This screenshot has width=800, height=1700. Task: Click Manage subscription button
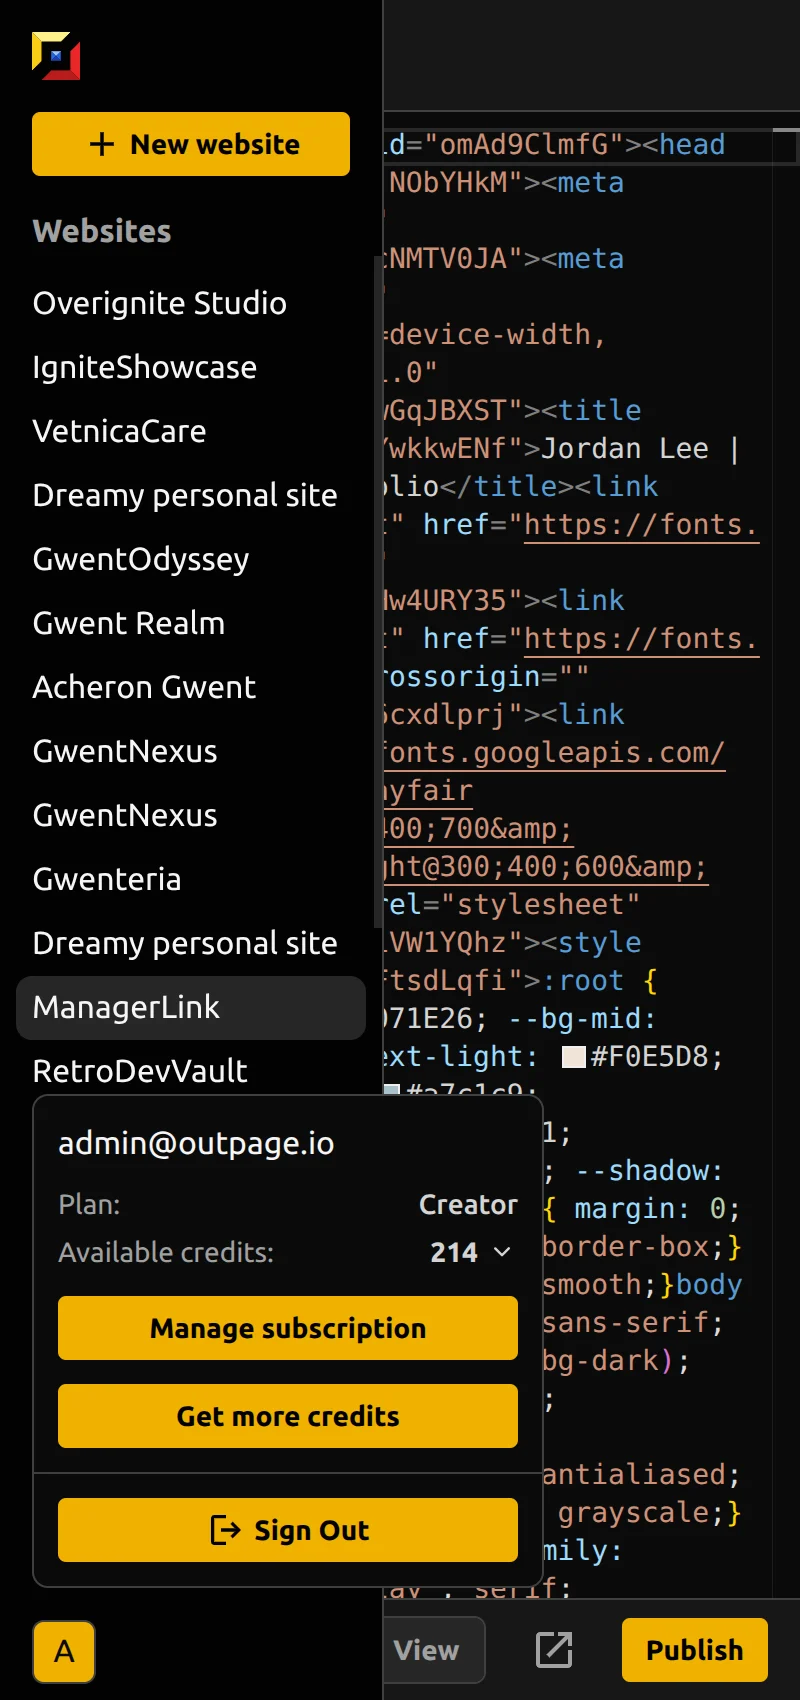pyautogui.click(x=288, y=1328)
